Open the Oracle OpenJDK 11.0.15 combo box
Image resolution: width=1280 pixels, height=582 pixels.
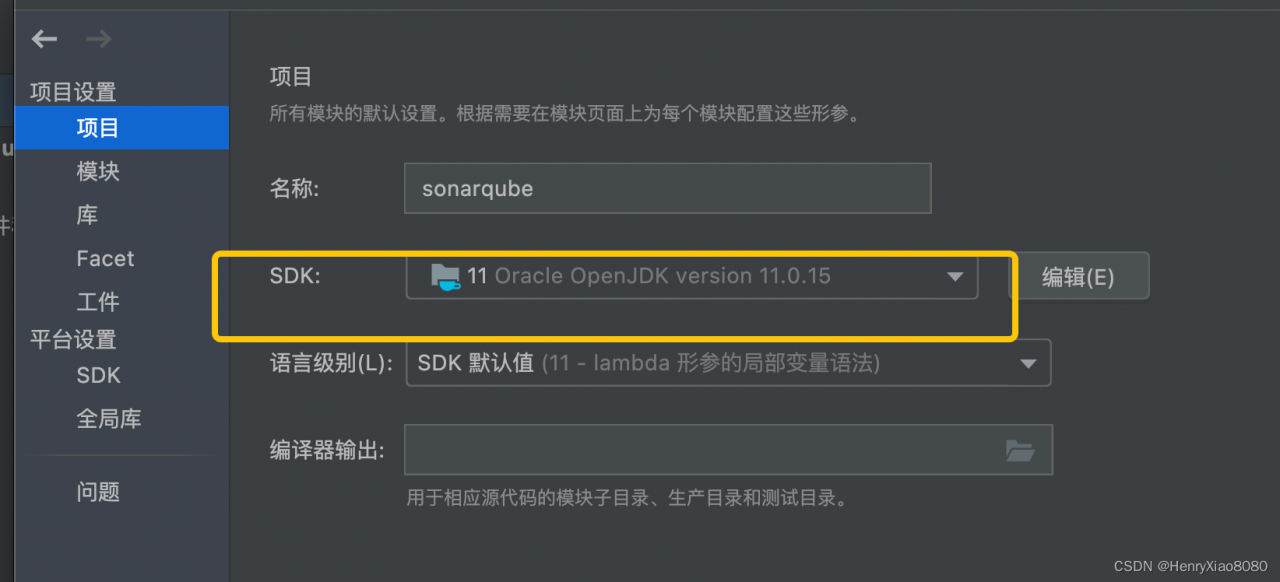pos(692,276)
